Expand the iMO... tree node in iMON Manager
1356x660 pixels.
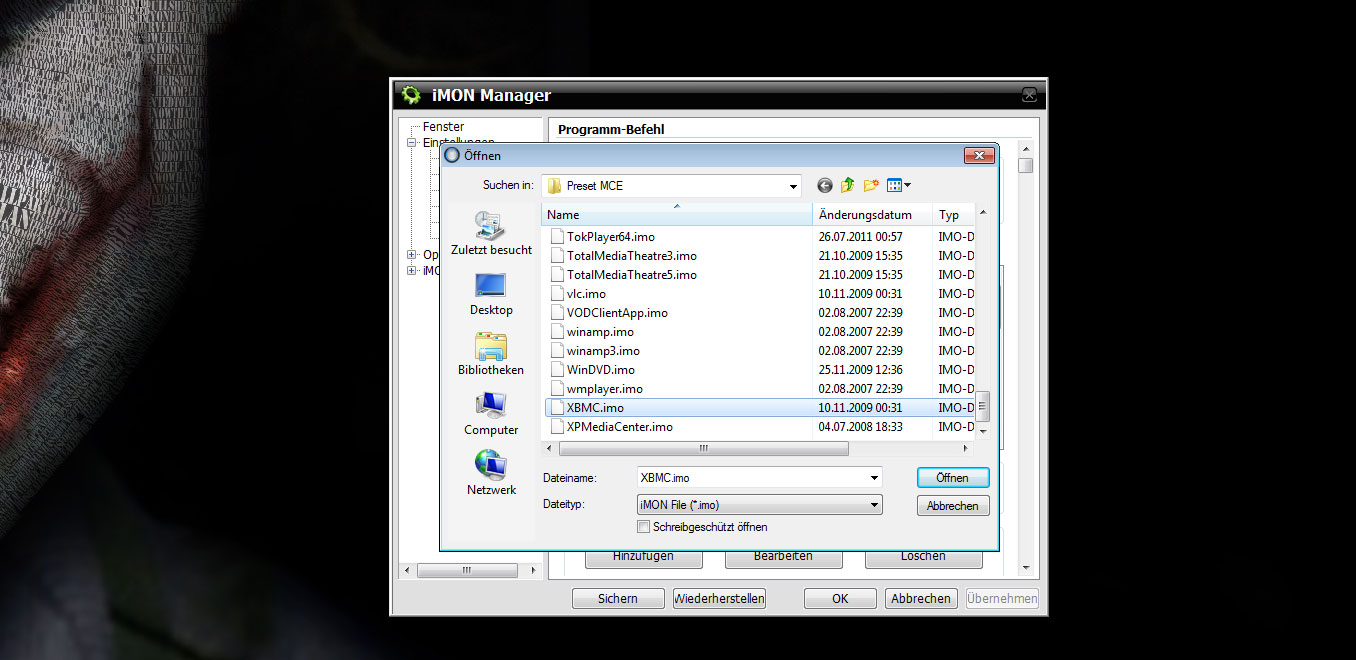(411, 271)
